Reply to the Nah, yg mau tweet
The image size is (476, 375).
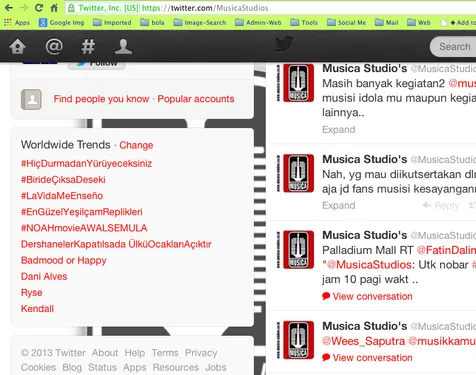[x=441, y=205]
